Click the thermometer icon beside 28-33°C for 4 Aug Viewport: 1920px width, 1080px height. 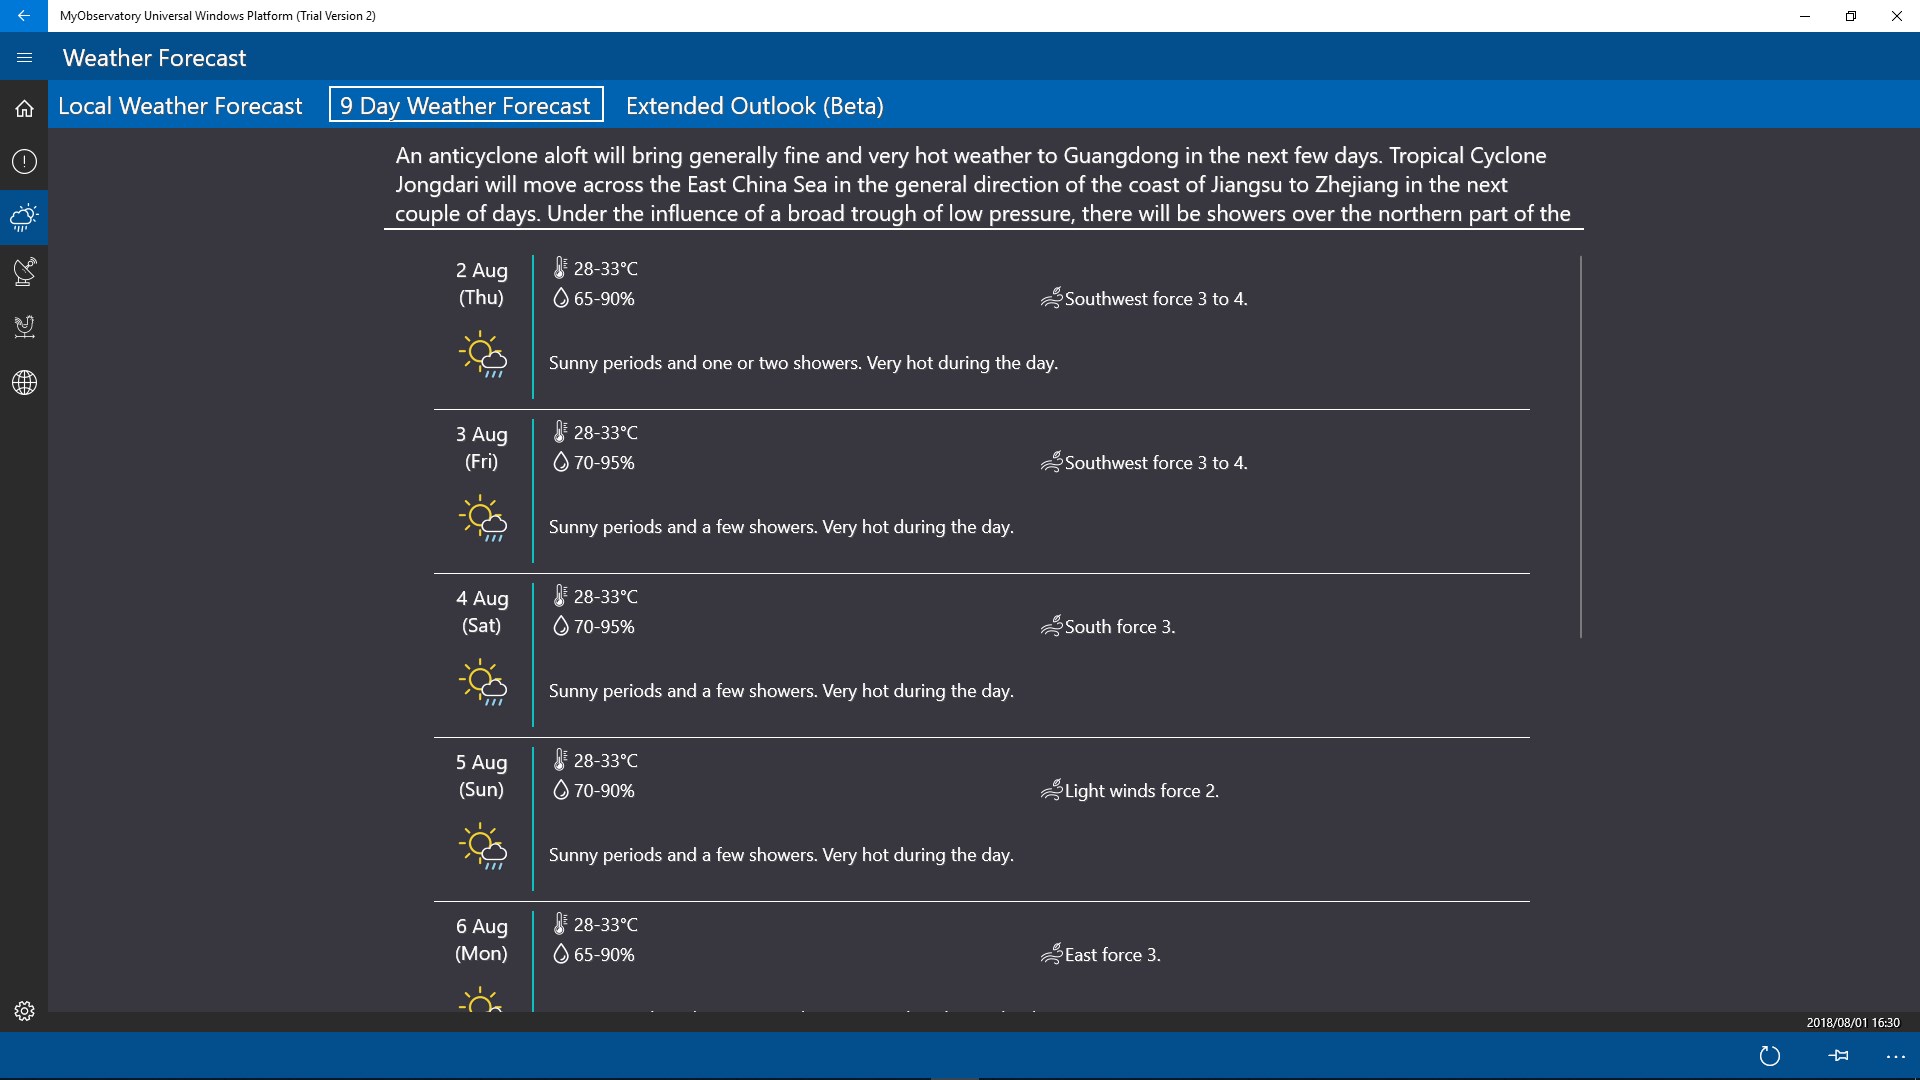(x=561, y=596)
